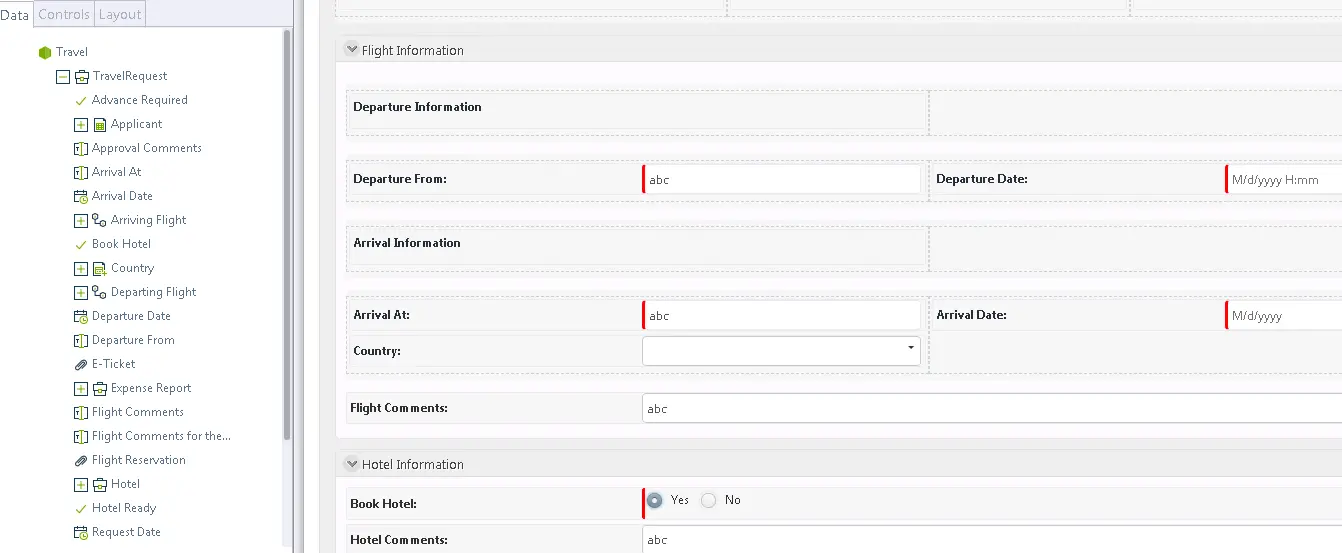Select the Flight Reservation tree item
This screenshot has width=1342, height=553.
point(139,460)
